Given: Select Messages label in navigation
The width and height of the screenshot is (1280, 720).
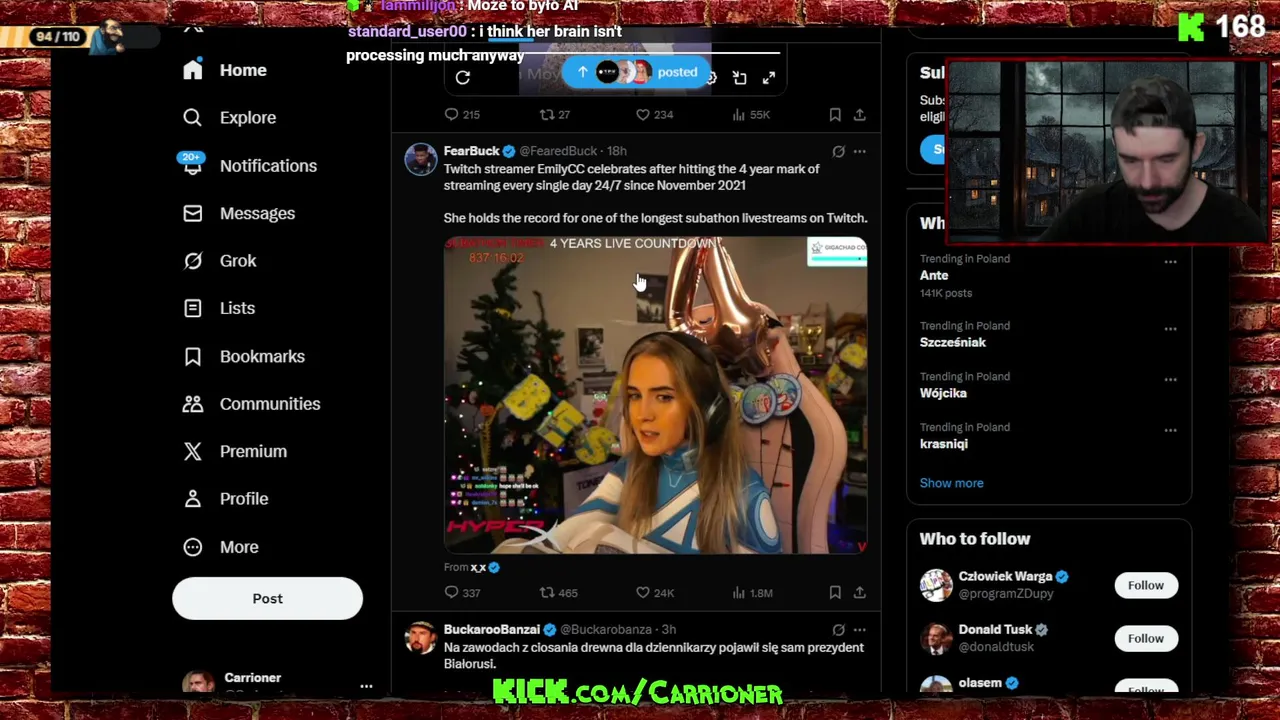Looking at the screenshot, I should (257, 213).
